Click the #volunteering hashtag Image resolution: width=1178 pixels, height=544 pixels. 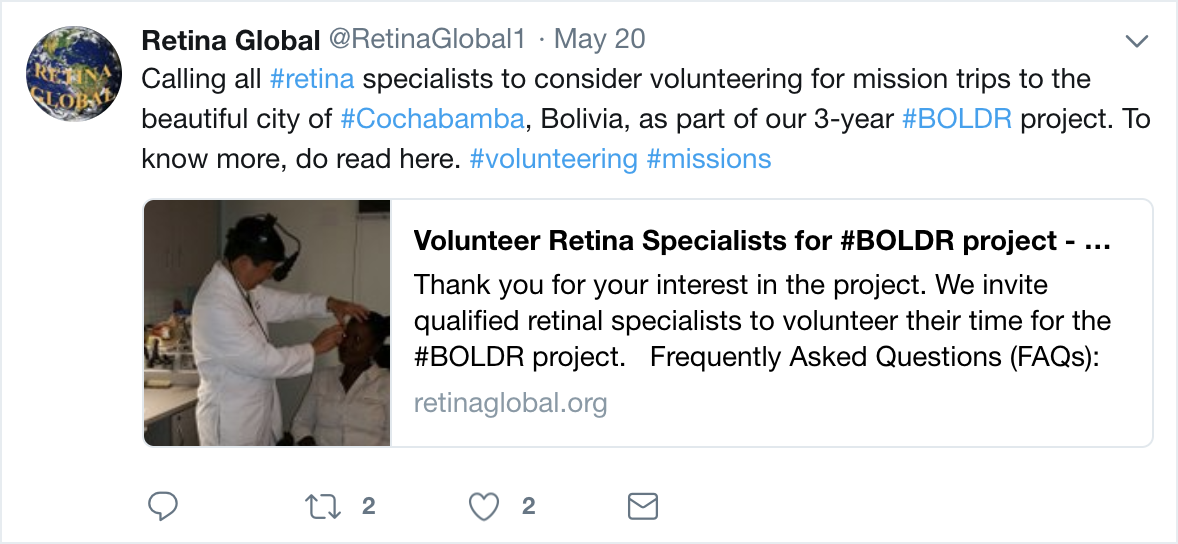pos(553,159)
